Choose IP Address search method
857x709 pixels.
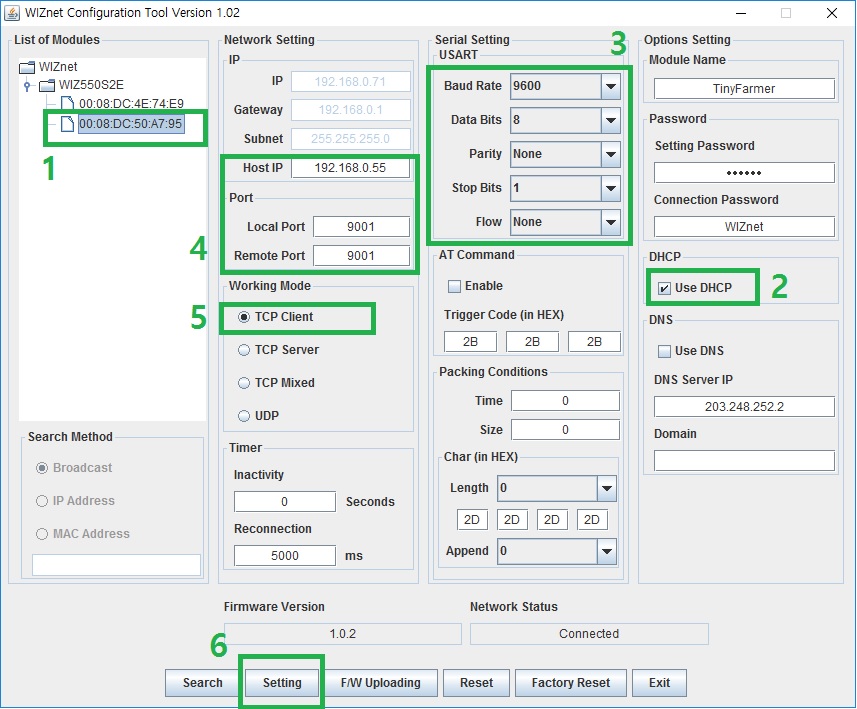(42, 501)
